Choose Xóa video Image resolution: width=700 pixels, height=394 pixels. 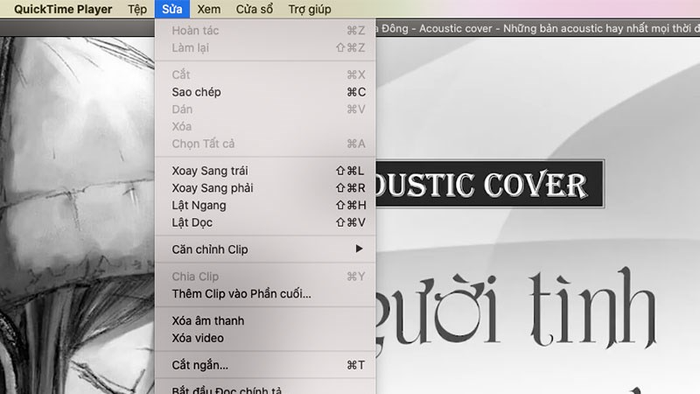coord(265,338)
